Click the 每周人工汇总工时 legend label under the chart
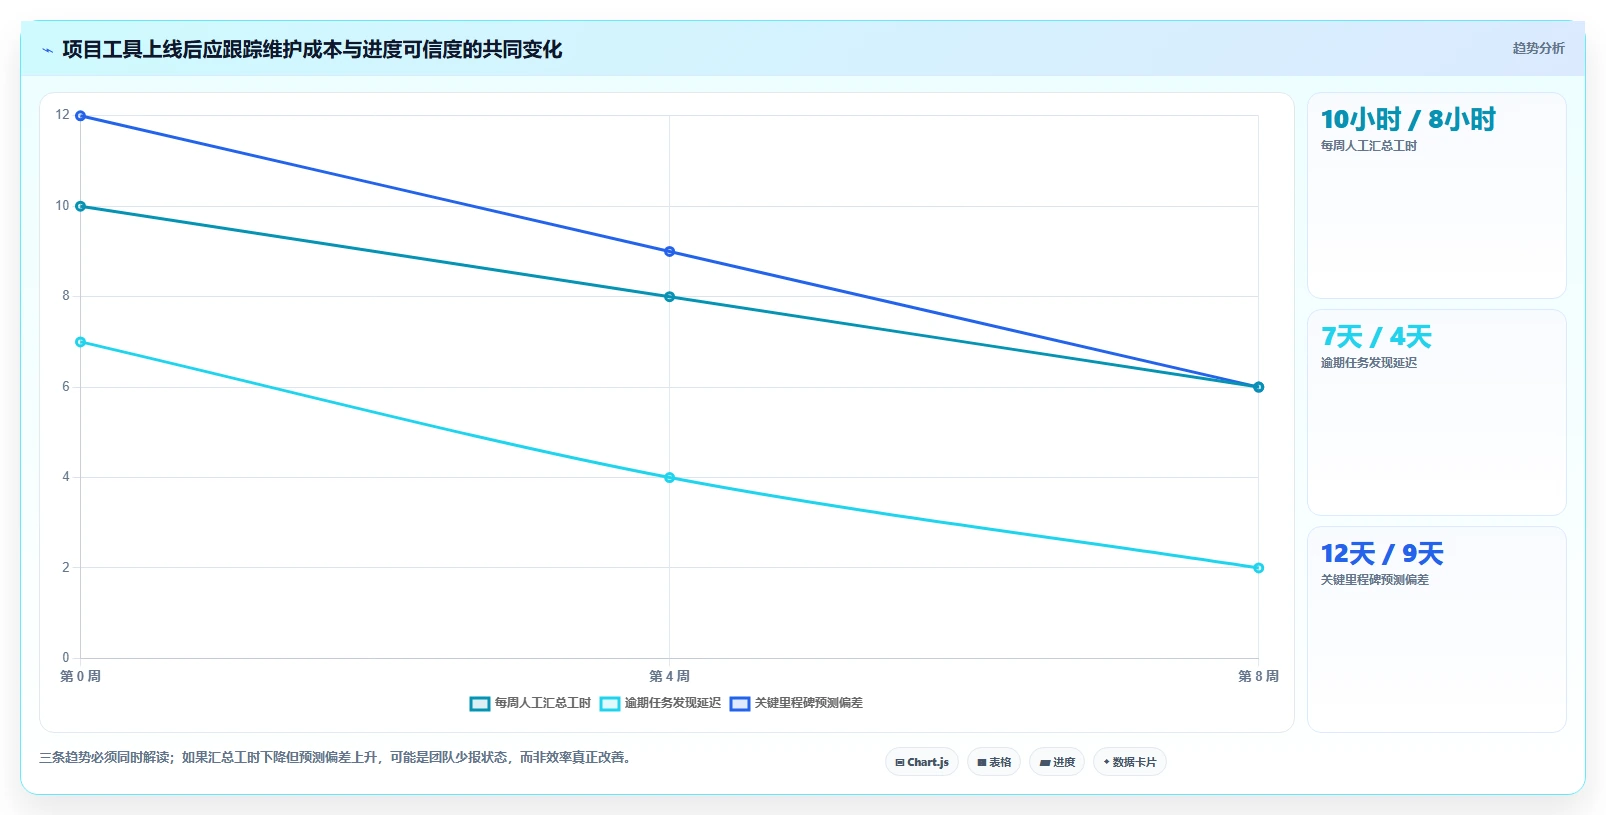1606x815 pixels. [x=543, y=703]
